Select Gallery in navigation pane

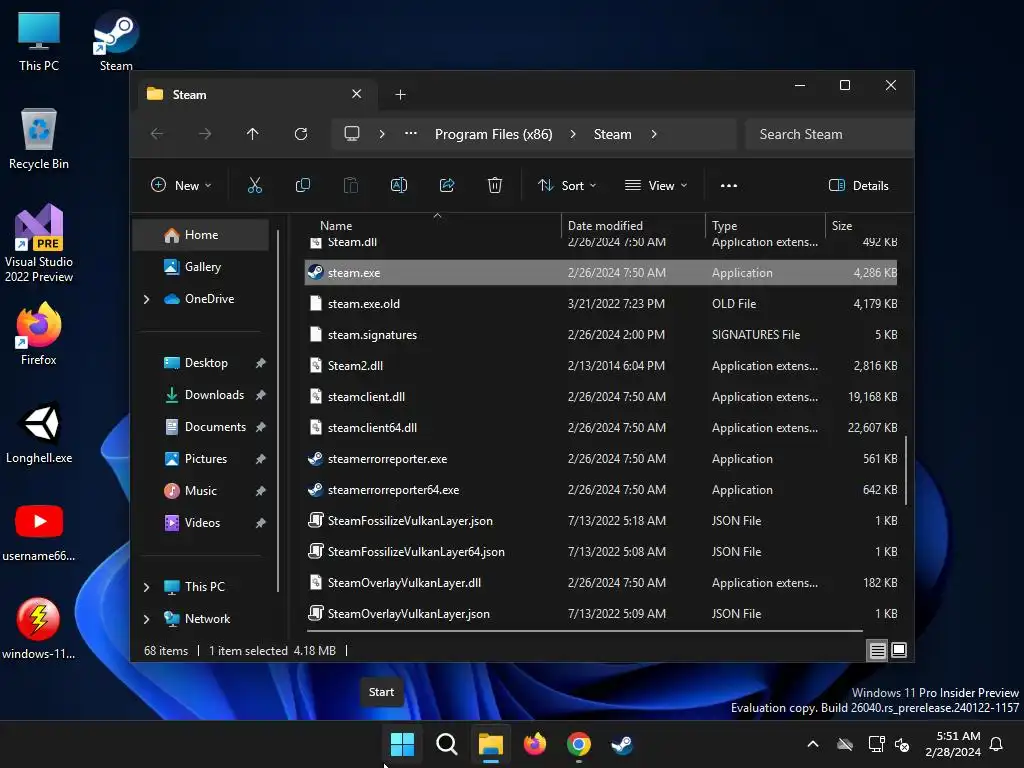(200, 267)
